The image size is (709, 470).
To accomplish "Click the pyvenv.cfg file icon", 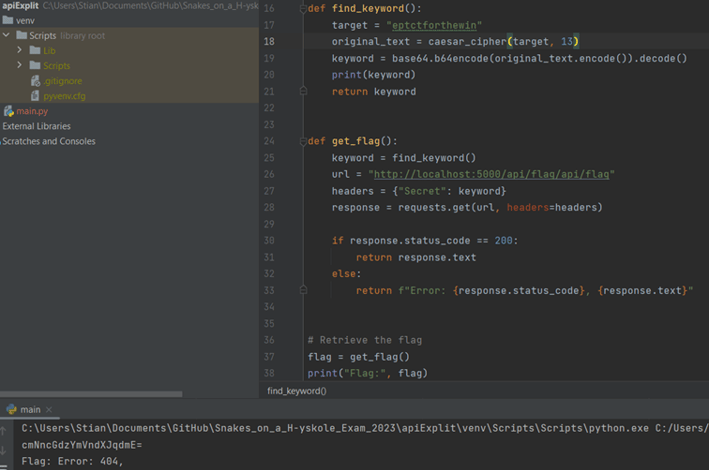I will (35, 95).
